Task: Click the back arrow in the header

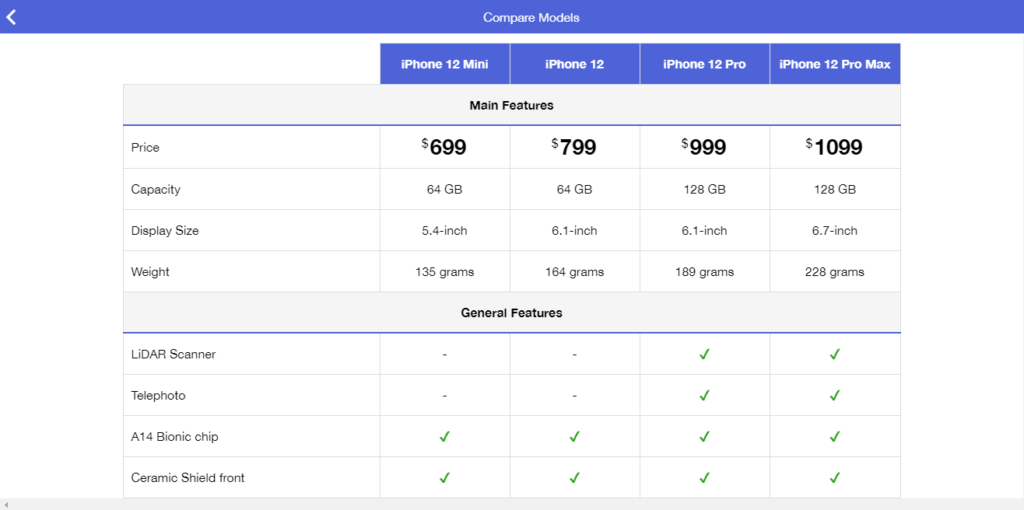Action: (11, 17)
